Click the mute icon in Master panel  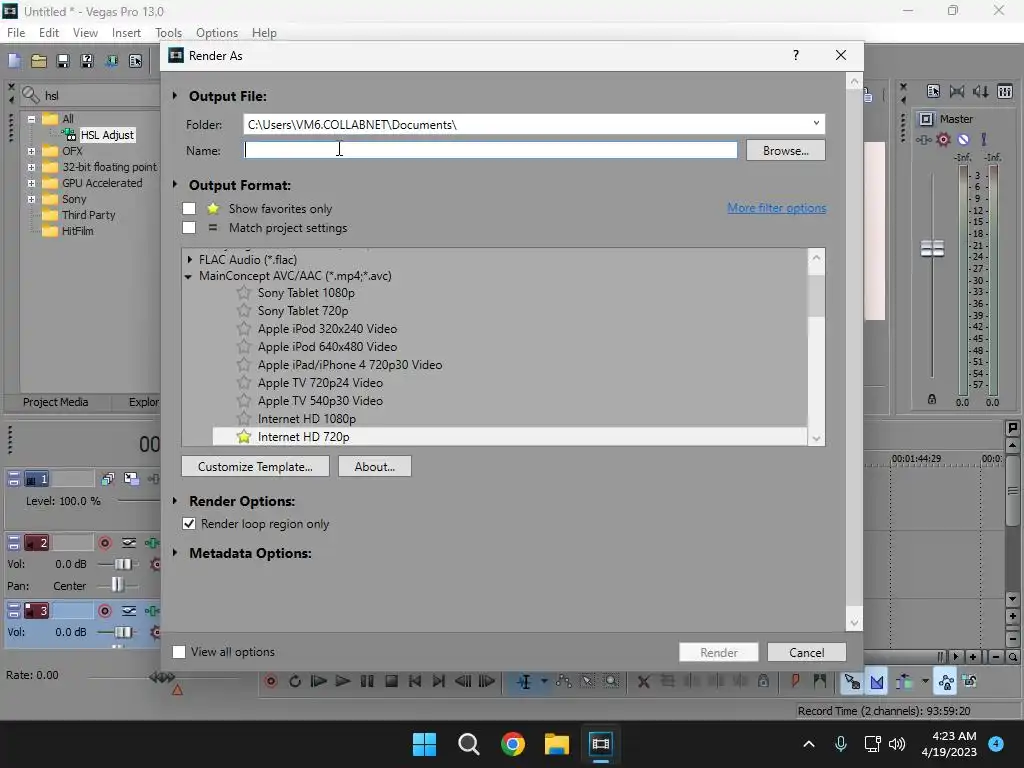(x=963, y=139)
